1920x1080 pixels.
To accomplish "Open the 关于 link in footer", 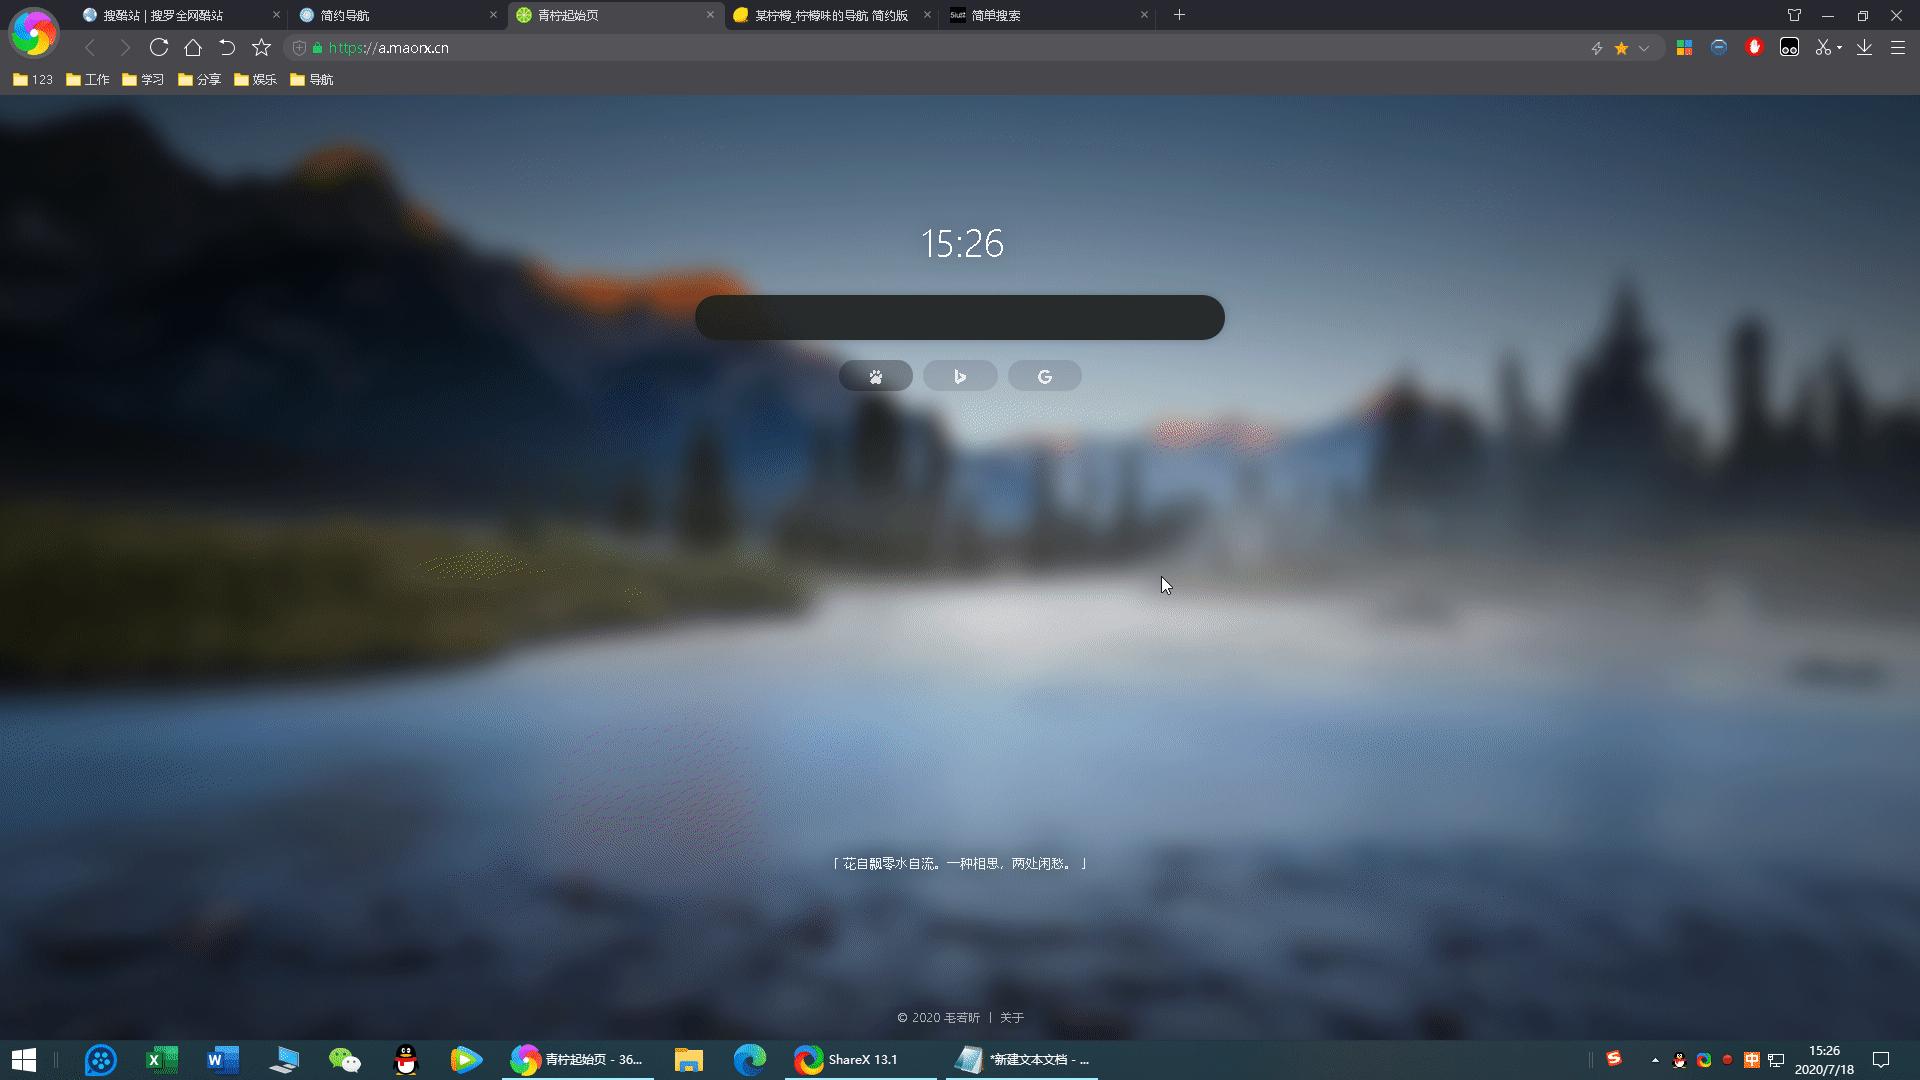I will click(1011, 1017).
